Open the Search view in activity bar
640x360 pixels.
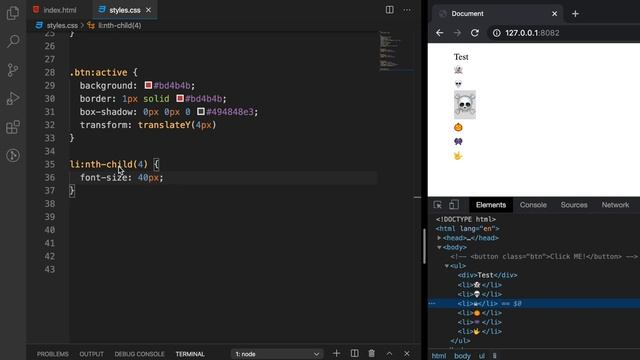click(13, 41)
